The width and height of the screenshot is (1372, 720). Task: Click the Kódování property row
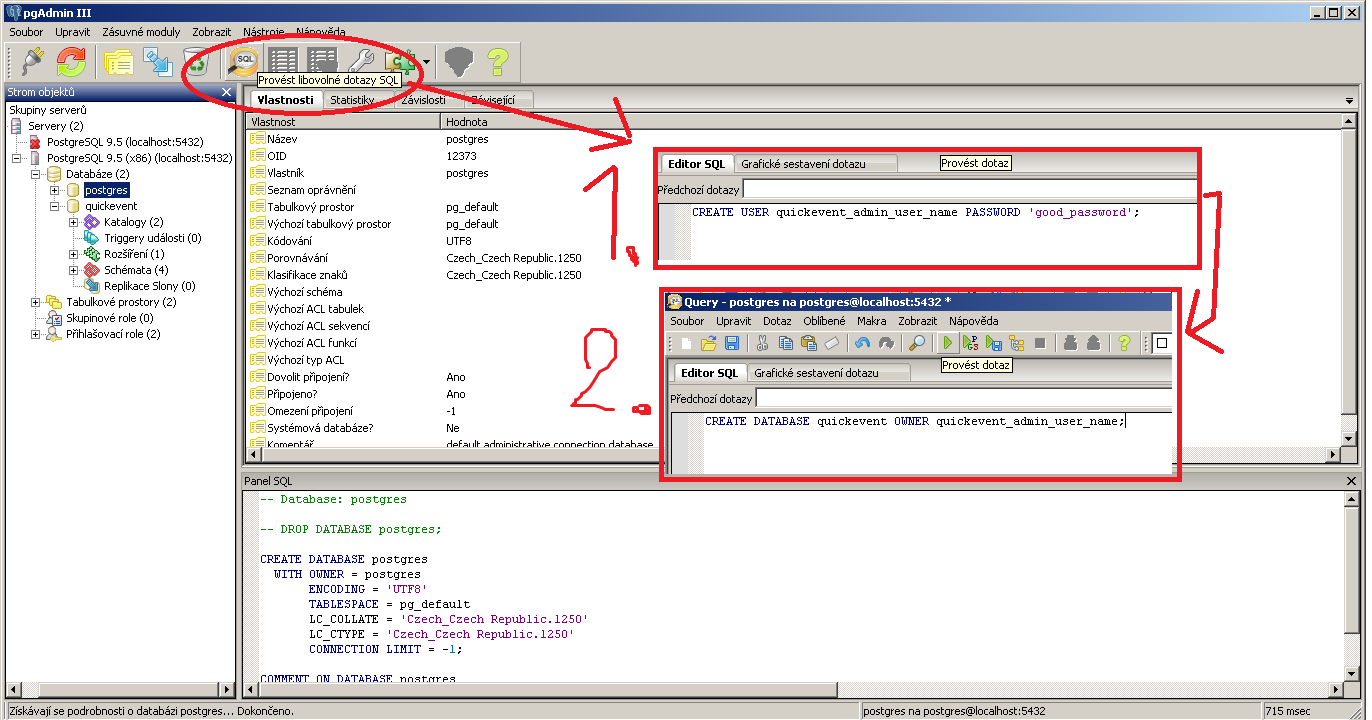click(793, 241)
